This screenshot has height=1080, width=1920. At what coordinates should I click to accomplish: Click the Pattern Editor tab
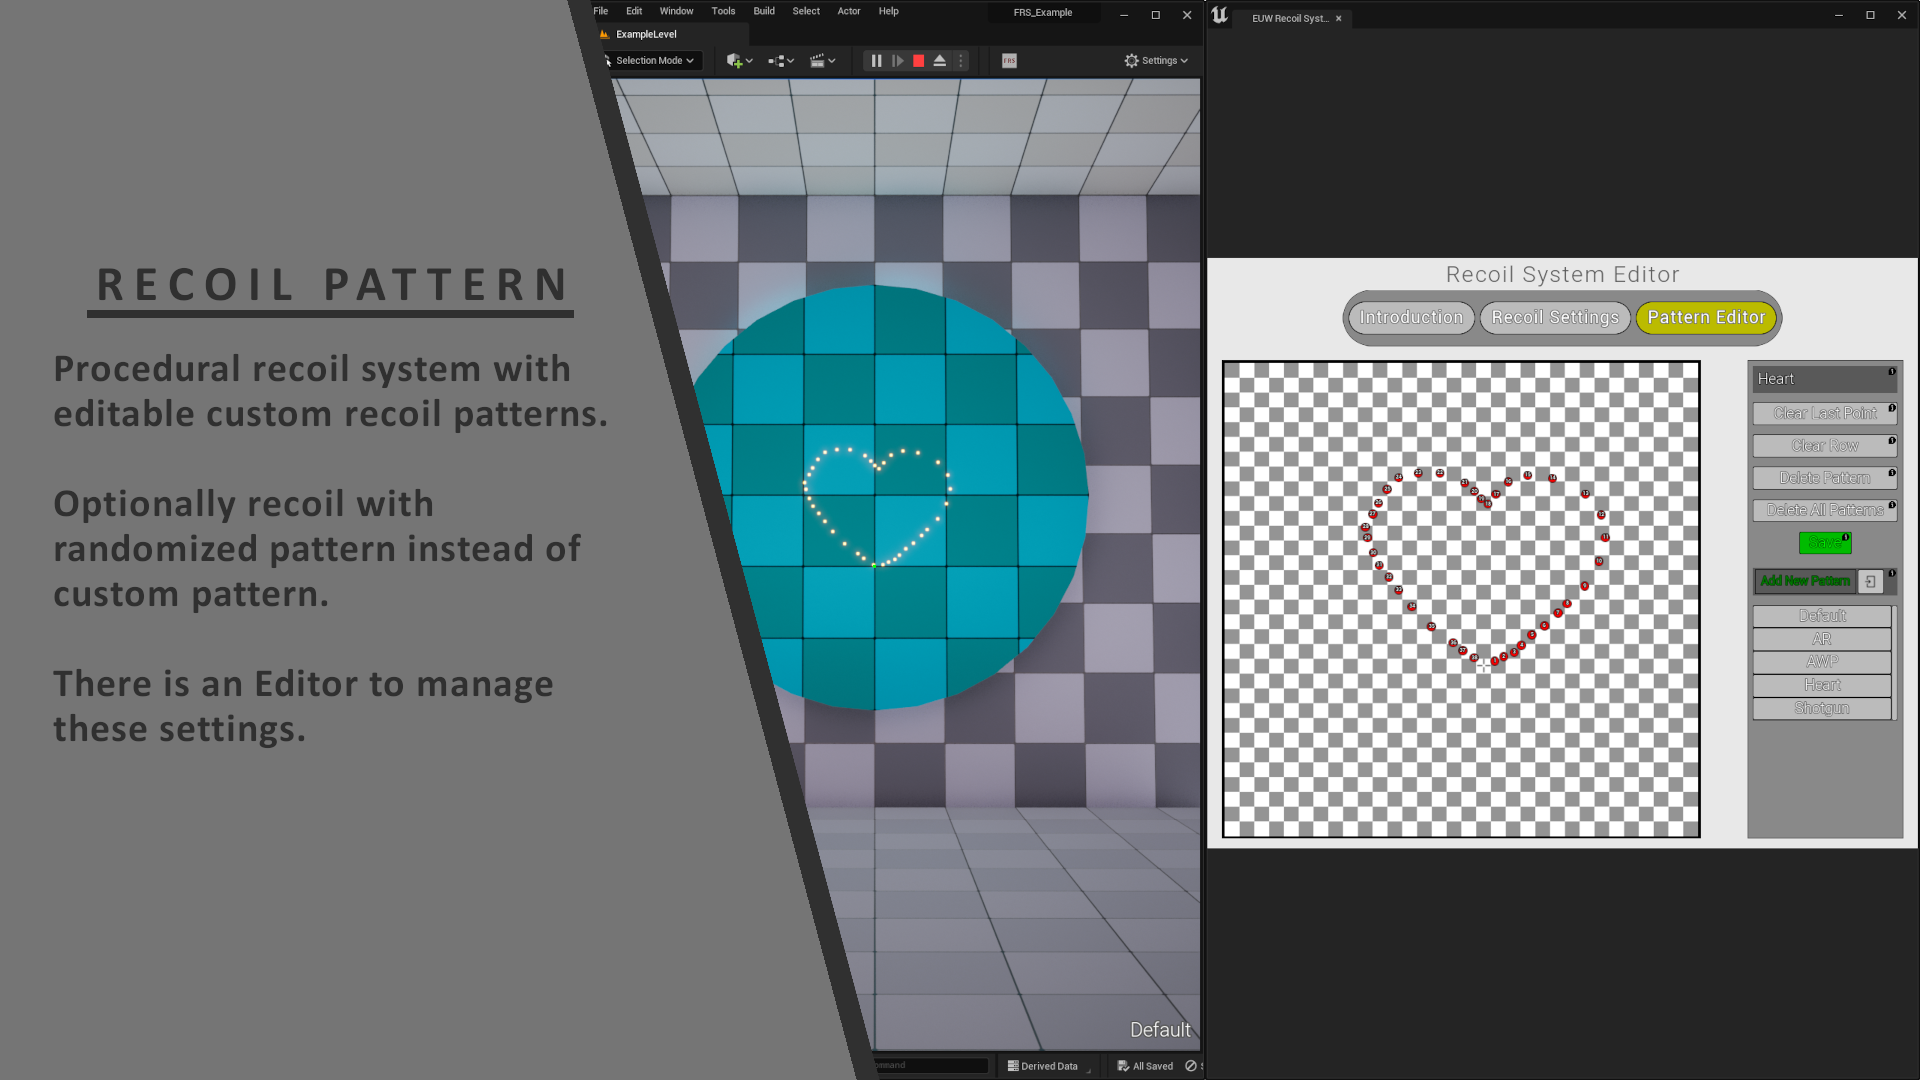[1706, 316]
